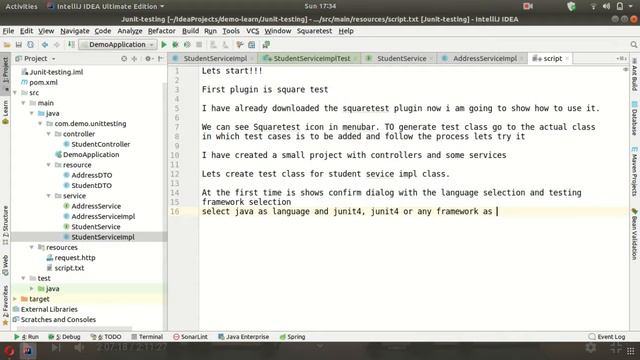Open the Favorites tool window
The image size is (640, 360).
(x=5, y=305)
